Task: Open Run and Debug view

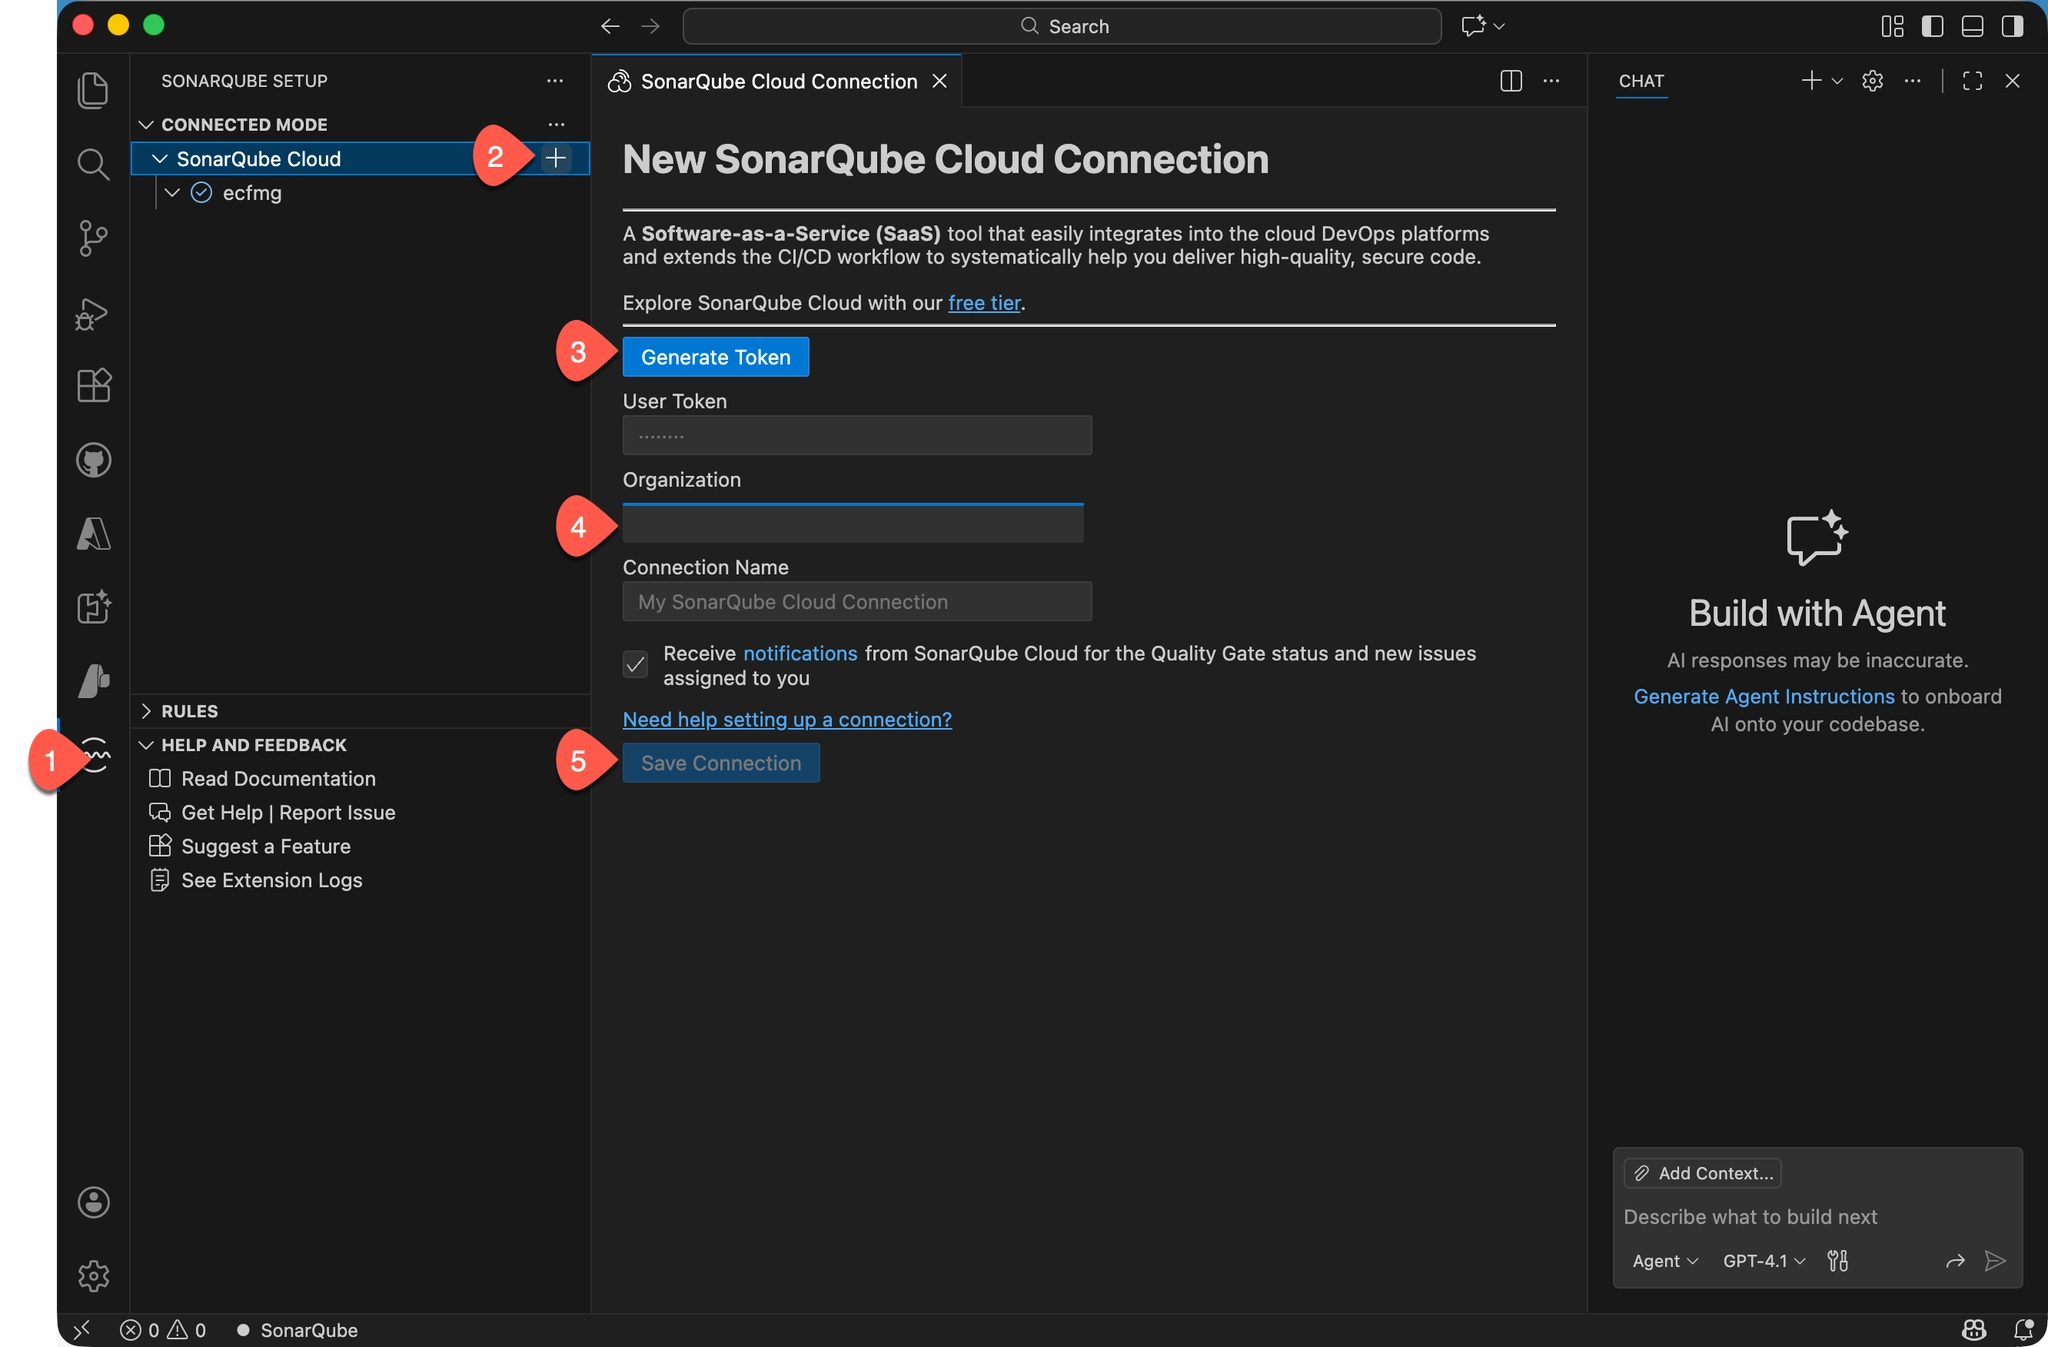Action: tap(93, 313)
